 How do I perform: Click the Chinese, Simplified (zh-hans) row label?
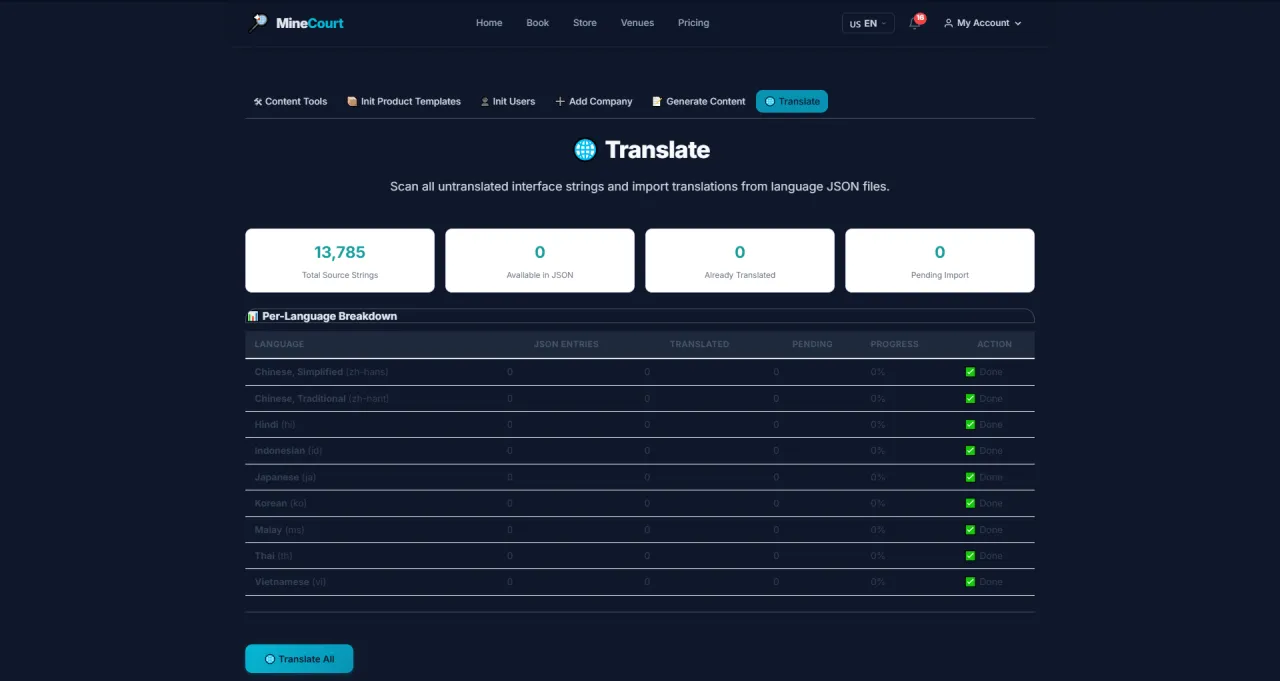[321, 372]
